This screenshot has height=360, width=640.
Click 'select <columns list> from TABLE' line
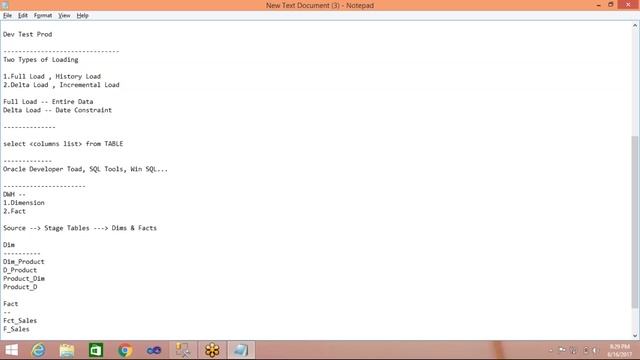coord(63,144)
